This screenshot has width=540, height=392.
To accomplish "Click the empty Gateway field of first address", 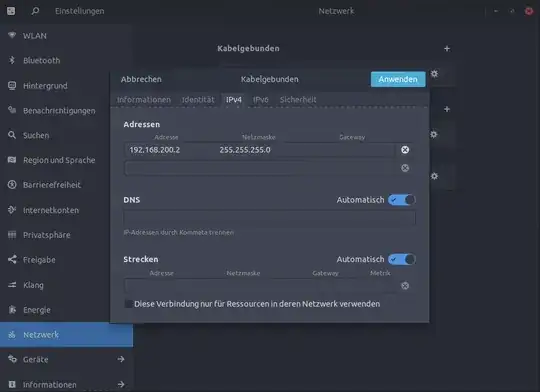I will (350, 150).
